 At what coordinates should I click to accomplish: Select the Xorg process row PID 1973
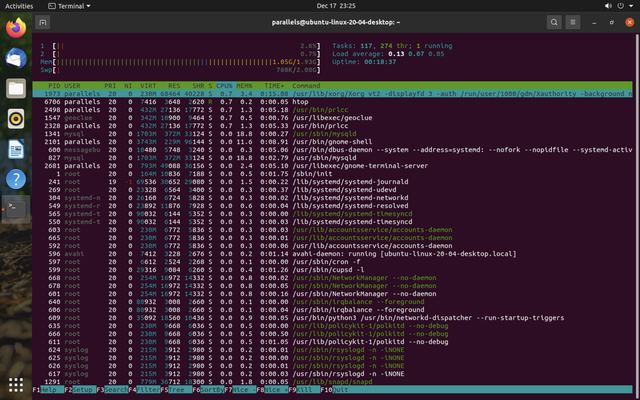pyautogui.click(x=332, y=94)
